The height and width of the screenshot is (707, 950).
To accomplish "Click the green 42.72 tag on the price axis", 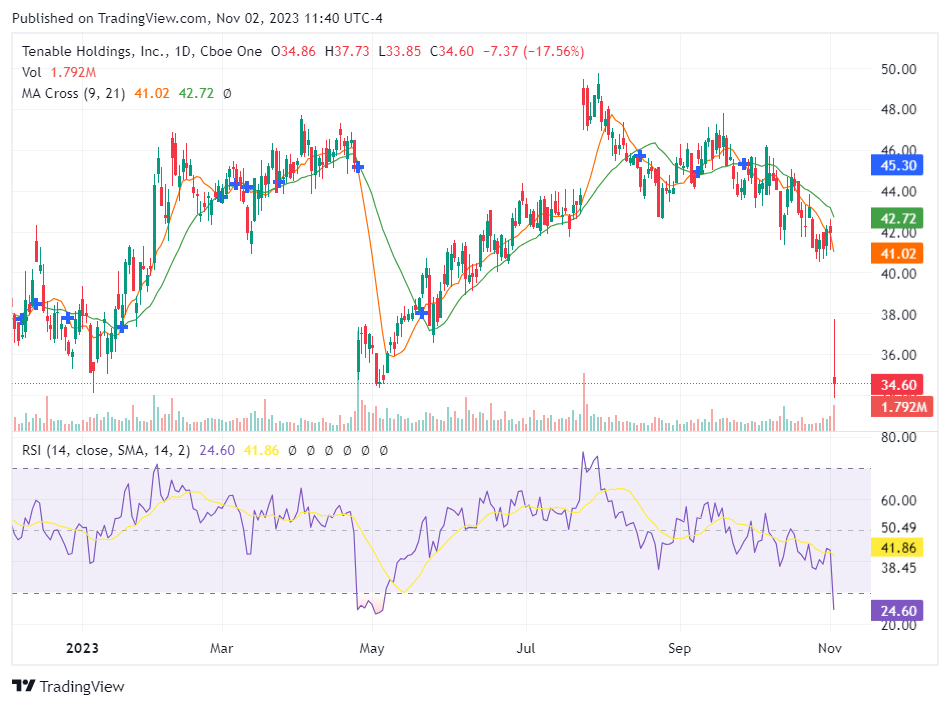I will [x=897, y=218].
